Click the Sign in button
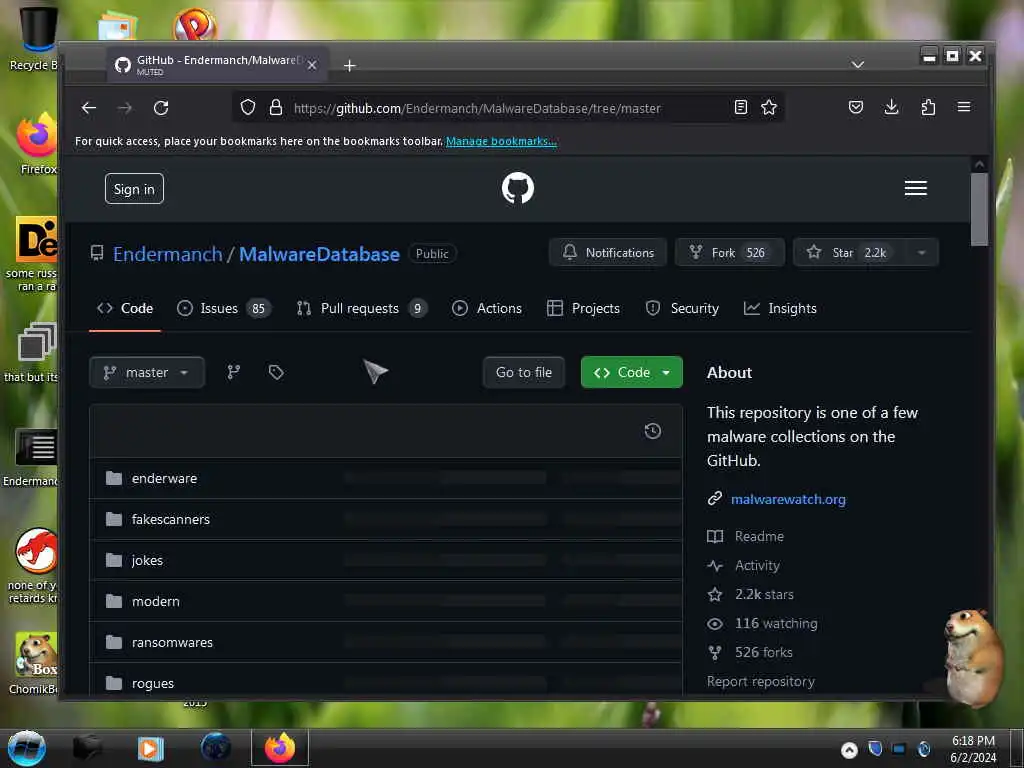Image resolution: width=1024 pixels, height=768 pixels. [x=134, y=189]
